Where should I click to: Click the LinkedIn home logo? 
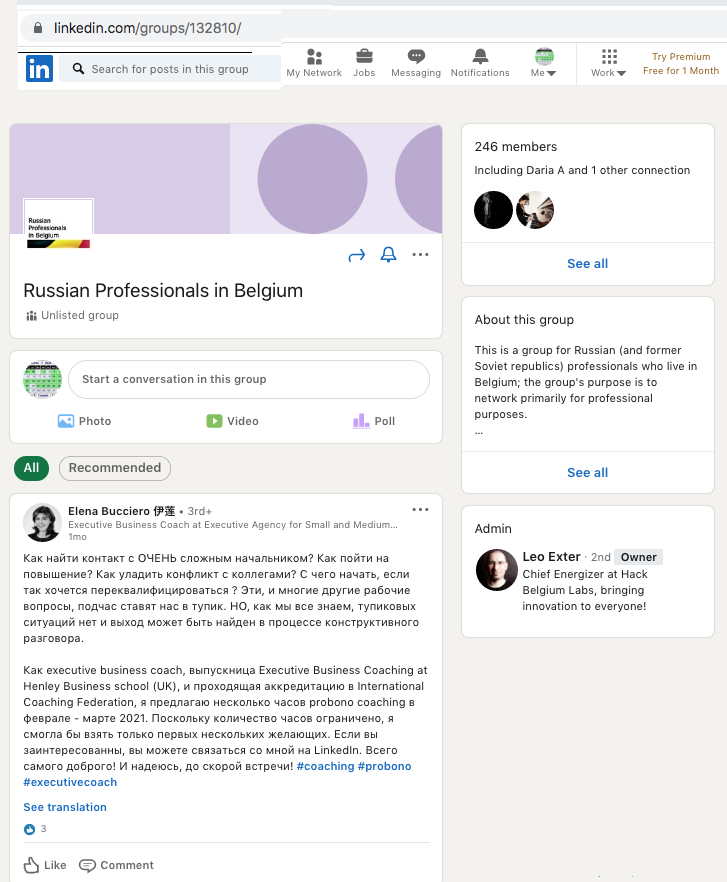(x=39, y=68)
